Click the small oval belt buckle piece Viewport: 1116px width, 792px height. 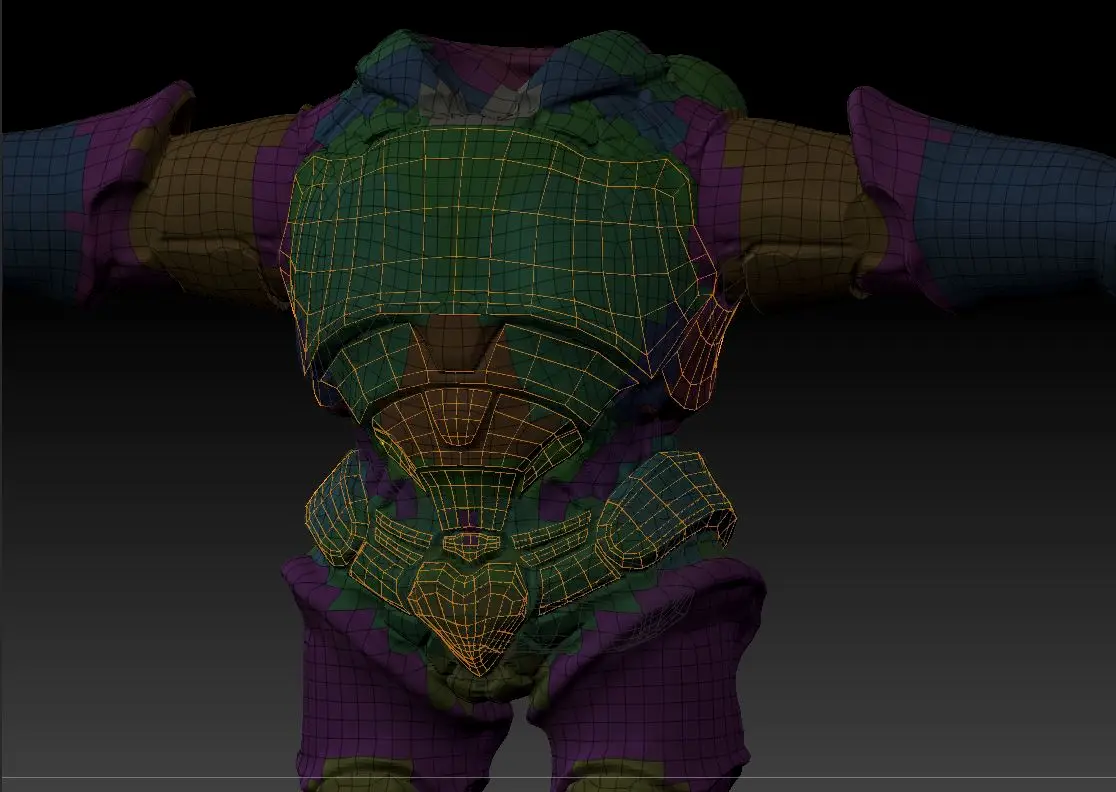coord(470,545)
